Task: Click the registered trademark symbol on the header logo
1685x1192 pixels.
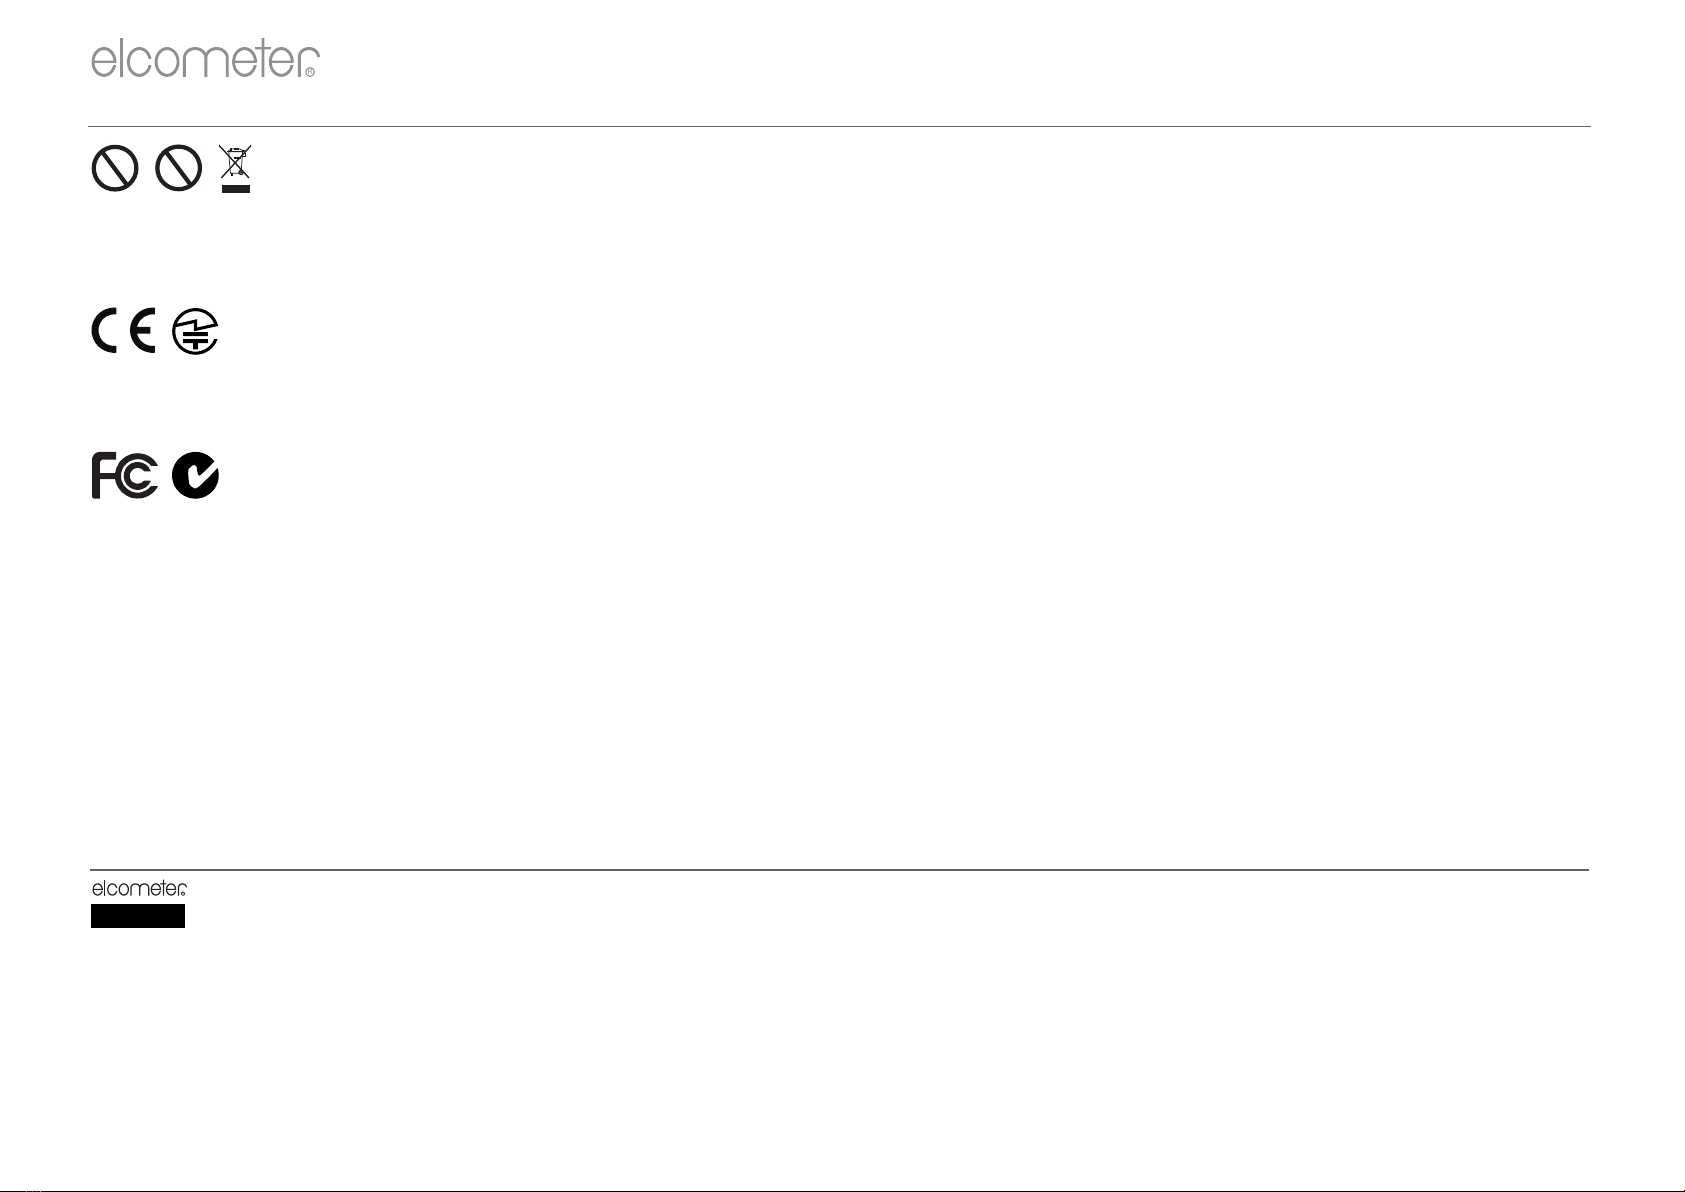Action: 310,72
